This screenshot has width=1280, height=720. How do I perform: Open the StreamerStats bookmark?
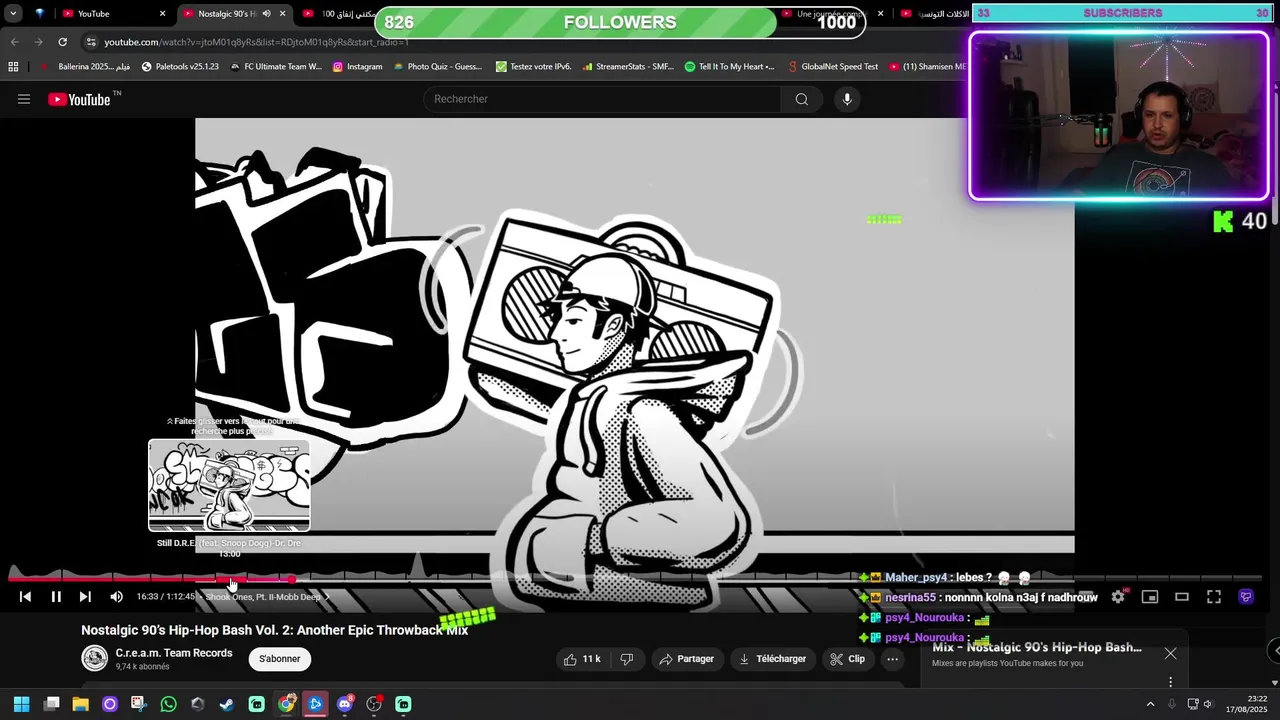[x=628, y=67]
